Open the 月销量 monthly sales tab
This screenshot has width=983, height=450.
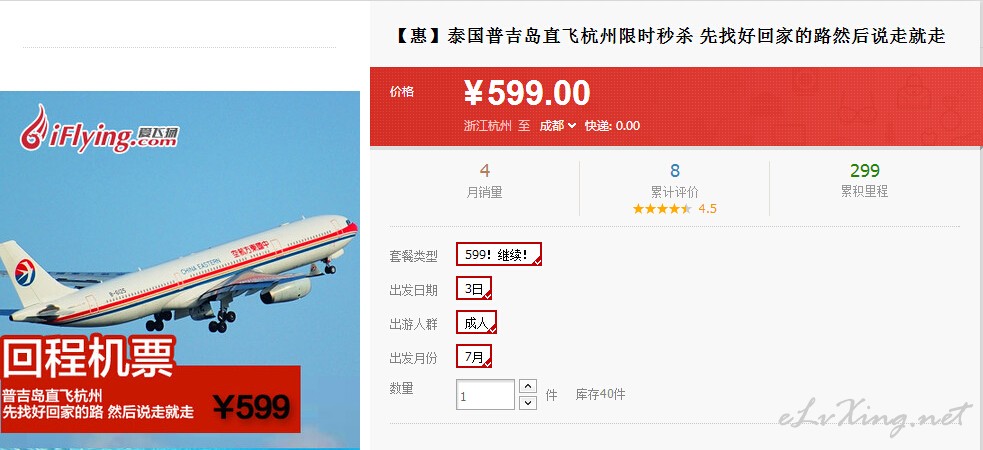pos(484,182)
